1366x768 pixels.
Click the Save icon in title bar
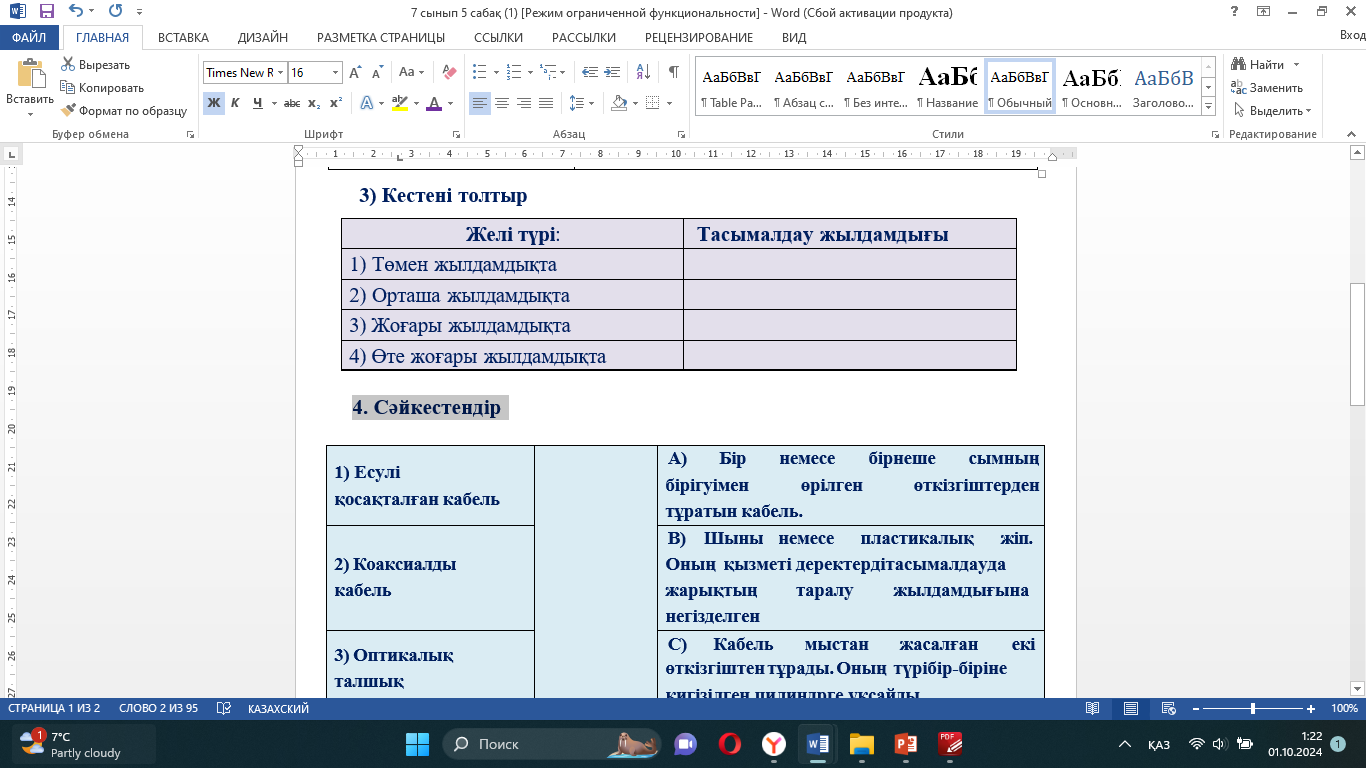[46, 12]
